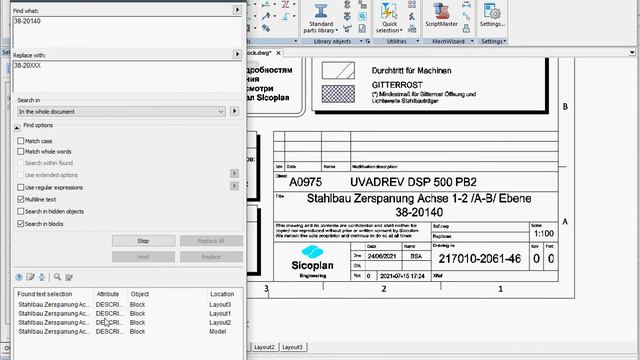Switch to the Layout2 tab
Viewport: 640px width, 360px height.
tap(264, 347)
